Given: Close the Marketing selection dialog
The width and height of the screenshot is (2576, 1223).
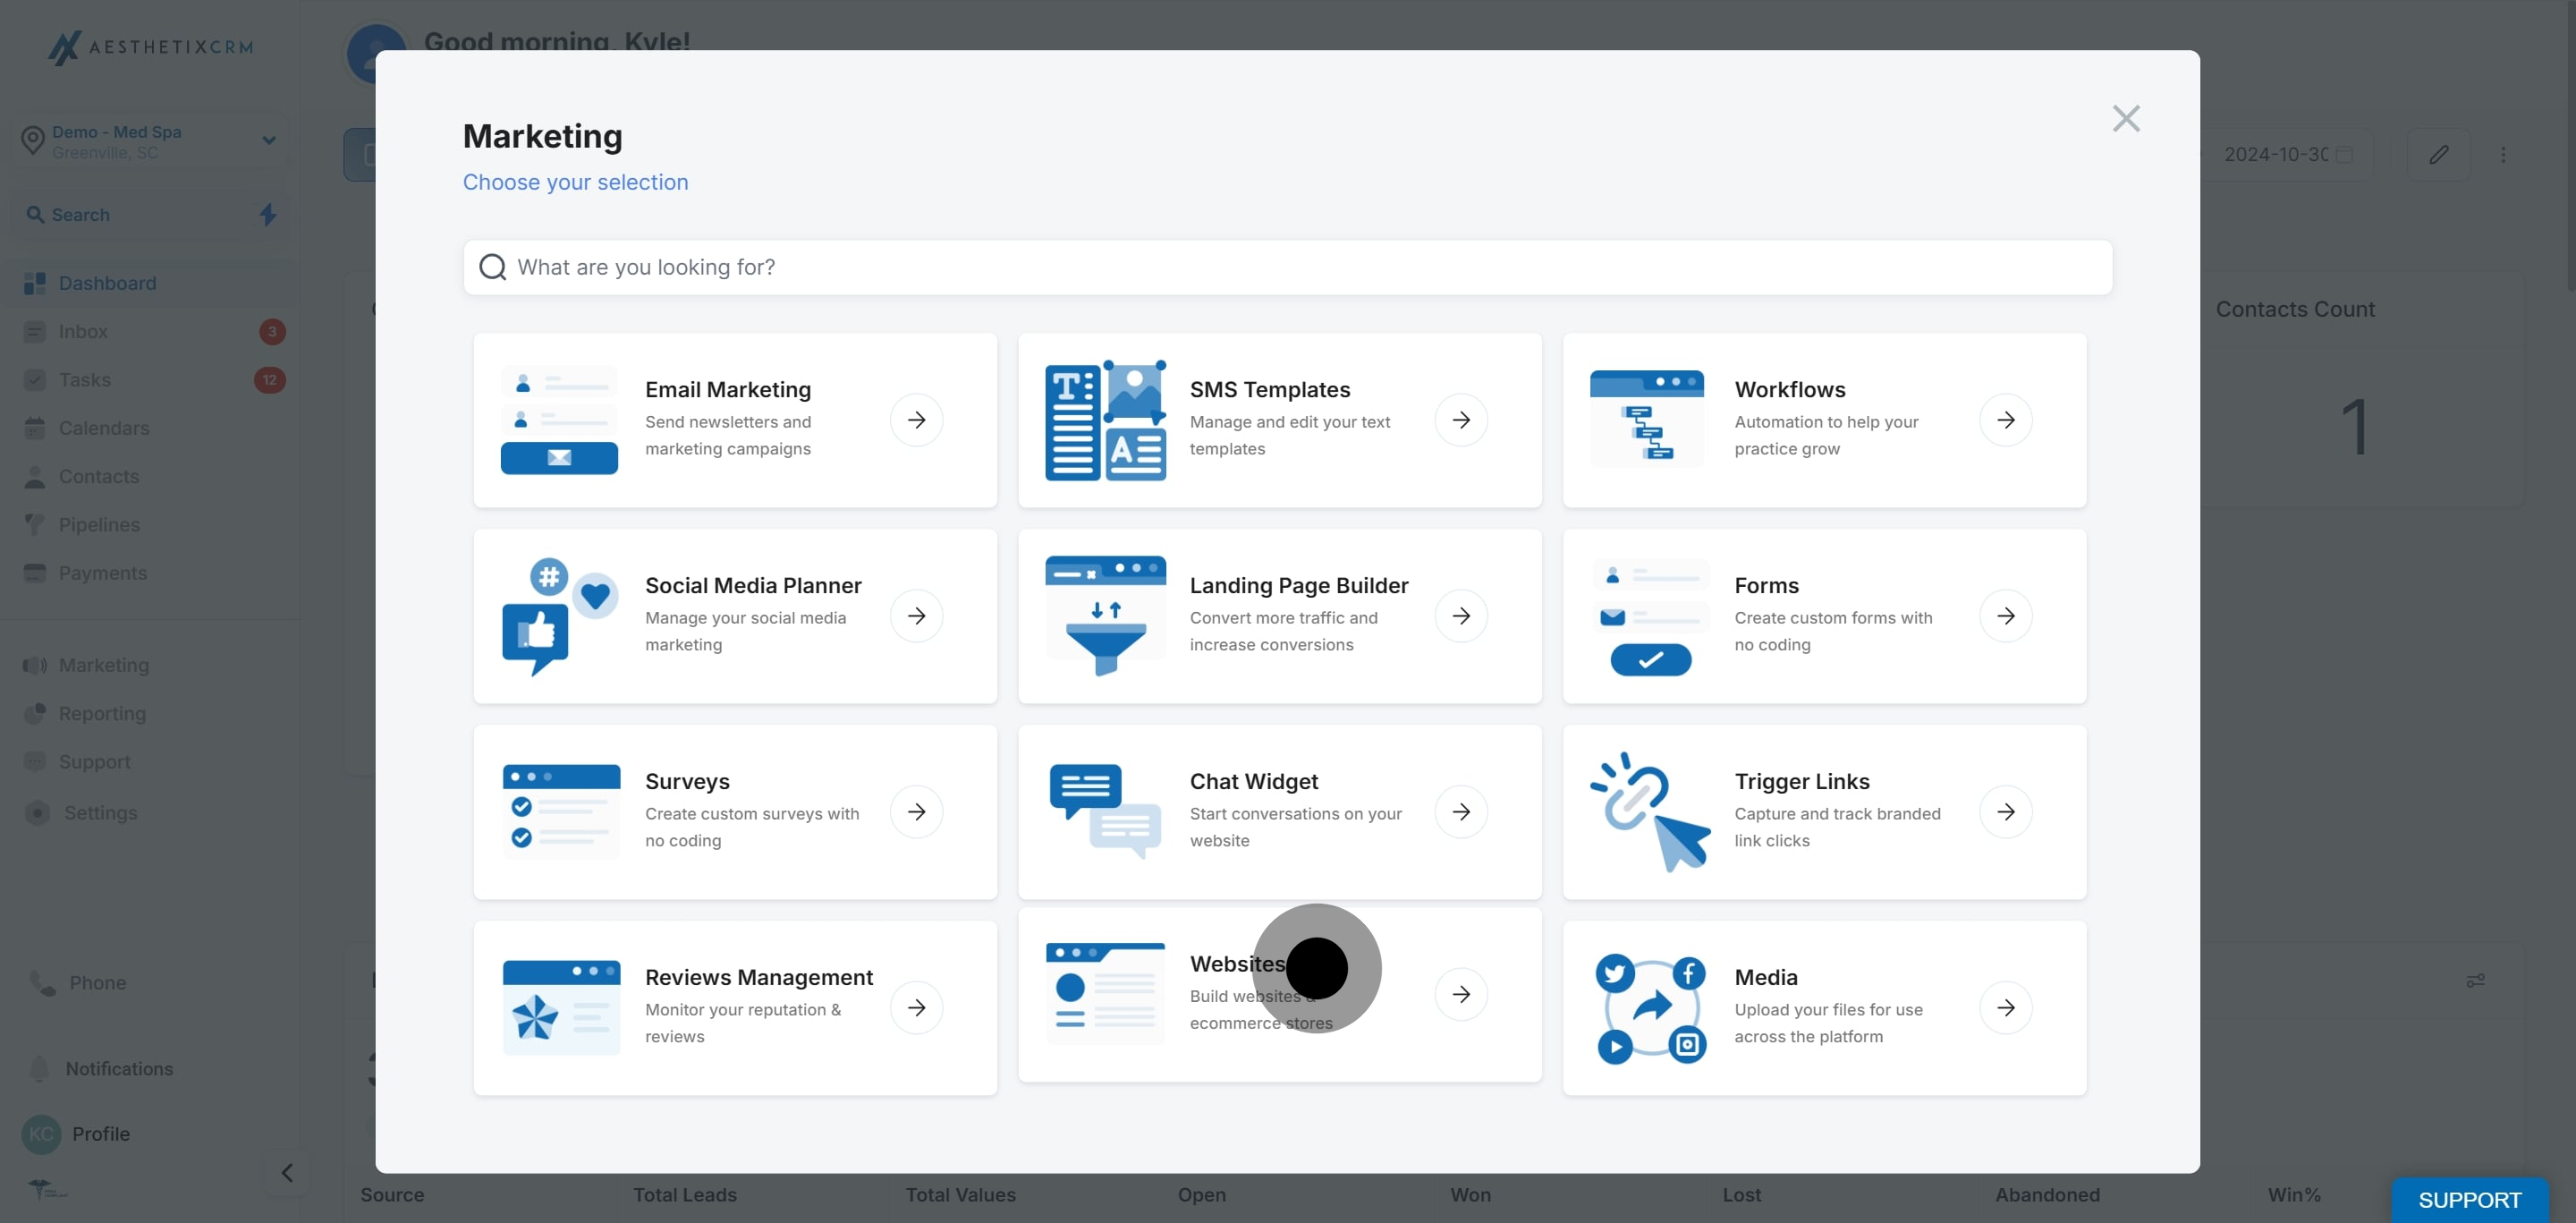Looking at the screenshot, I should pos(2126,119).
